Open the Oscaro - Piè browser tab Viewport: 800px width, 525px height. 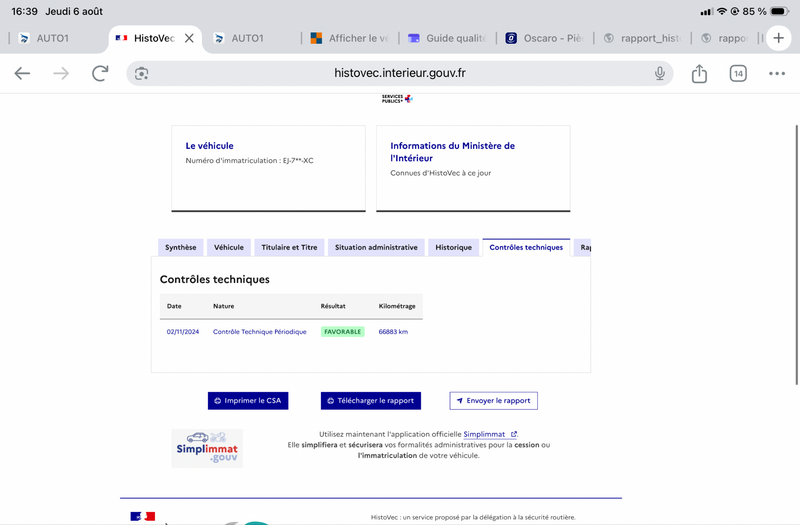pyautogui.click(x=544, y=38)
